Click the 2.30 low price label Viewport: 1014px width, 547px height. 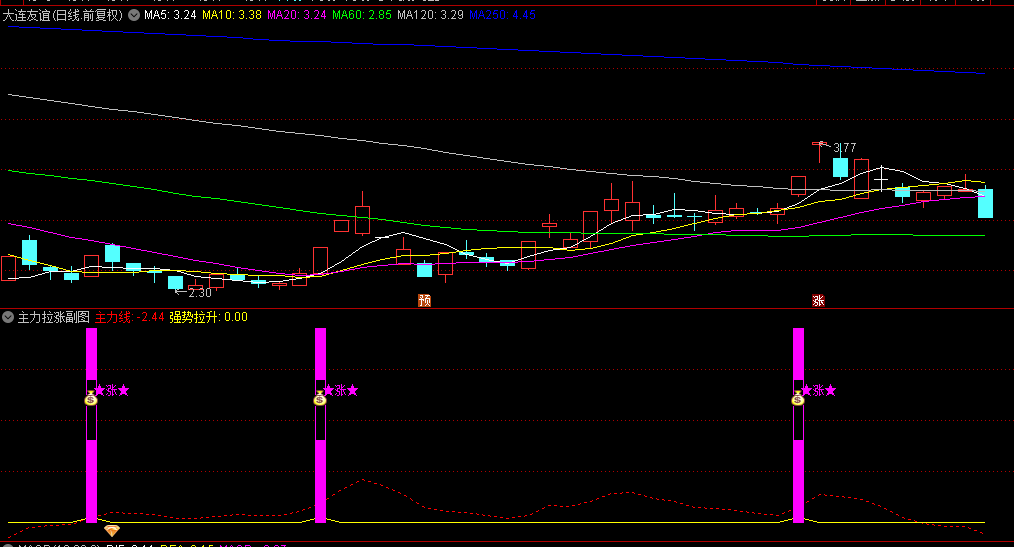tap(200, 293)
